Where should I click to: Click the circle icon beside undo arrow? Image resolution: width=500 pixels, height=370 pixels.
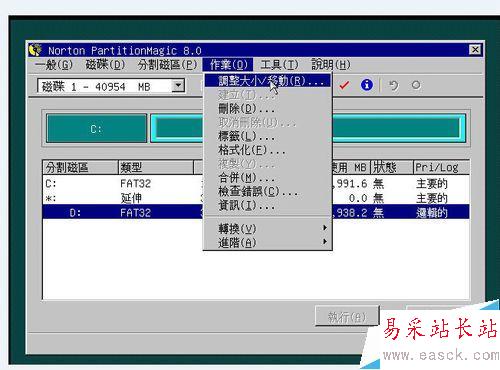pos(416,85)
